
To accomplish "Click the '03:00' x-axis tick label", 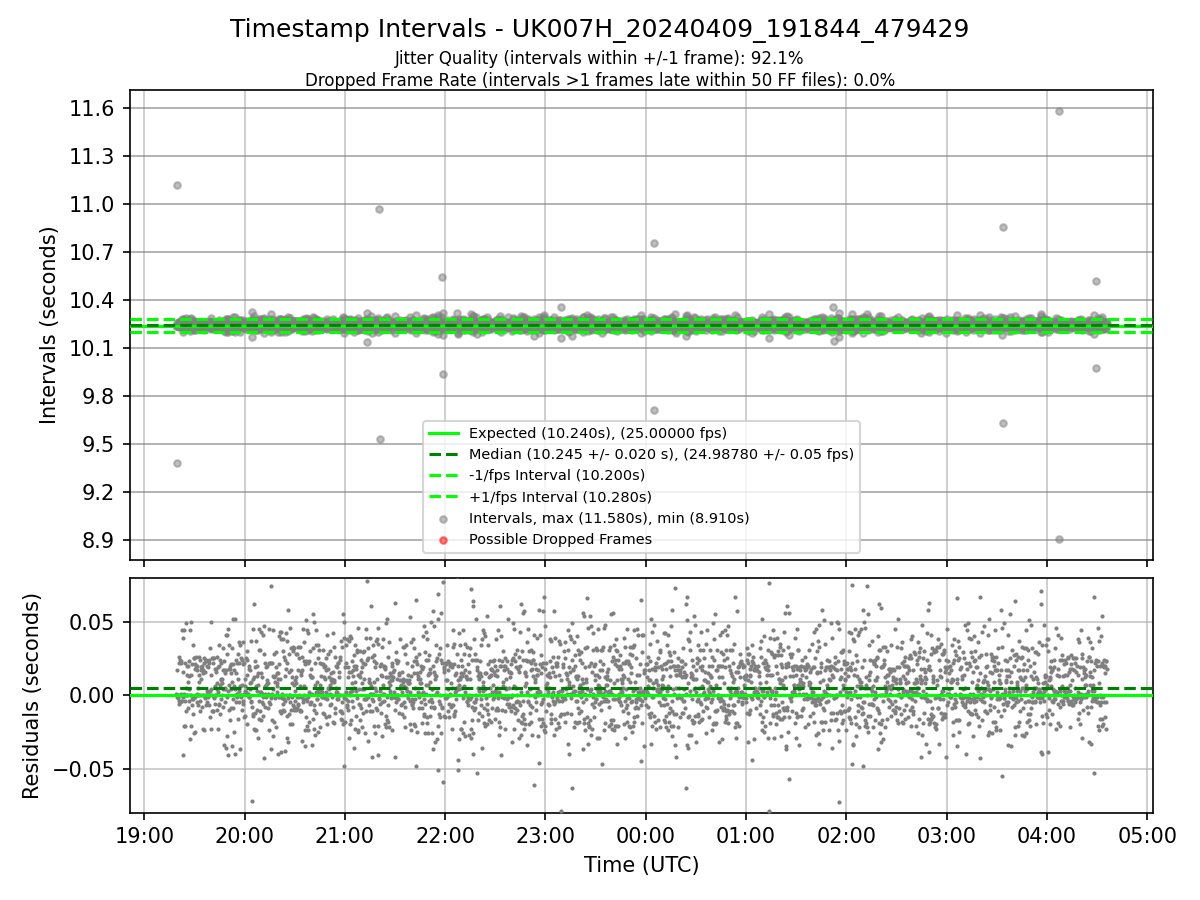I will pyautogui.click(x=946, y=836).
